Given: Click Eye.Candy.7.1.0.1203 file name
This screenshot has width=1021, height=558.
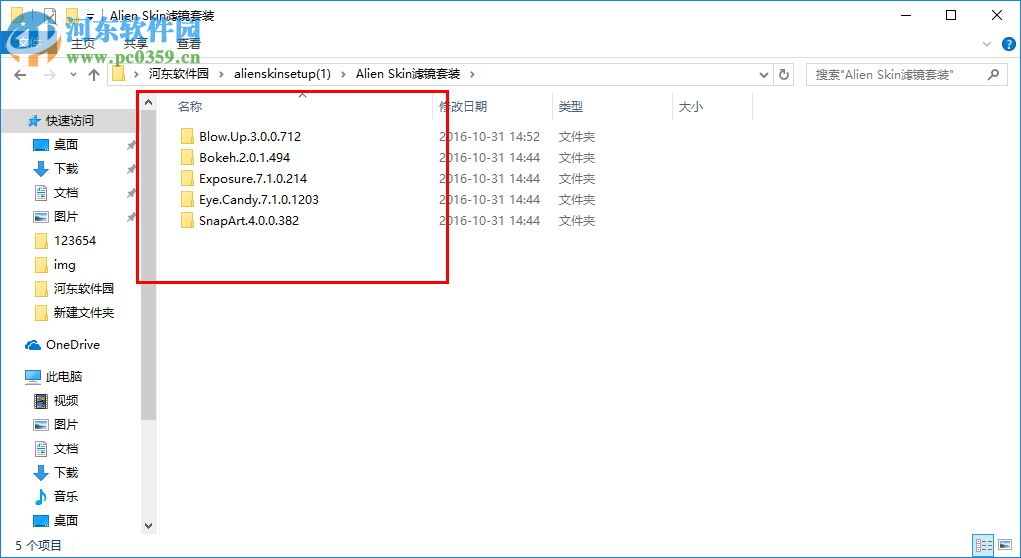Looking at the screenshot, I should click(x=259, y=199).
